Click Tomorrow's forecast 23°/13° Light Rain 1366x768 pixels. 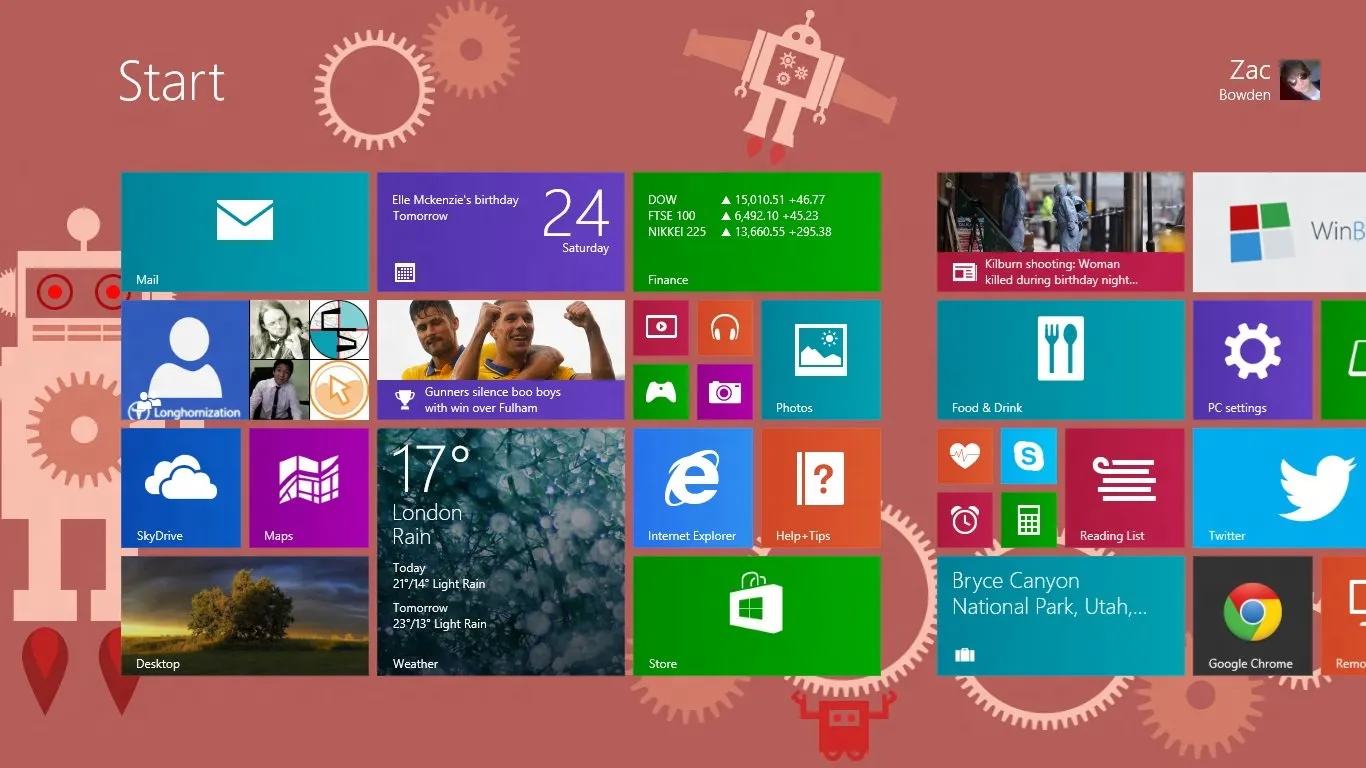click(439, 616)
